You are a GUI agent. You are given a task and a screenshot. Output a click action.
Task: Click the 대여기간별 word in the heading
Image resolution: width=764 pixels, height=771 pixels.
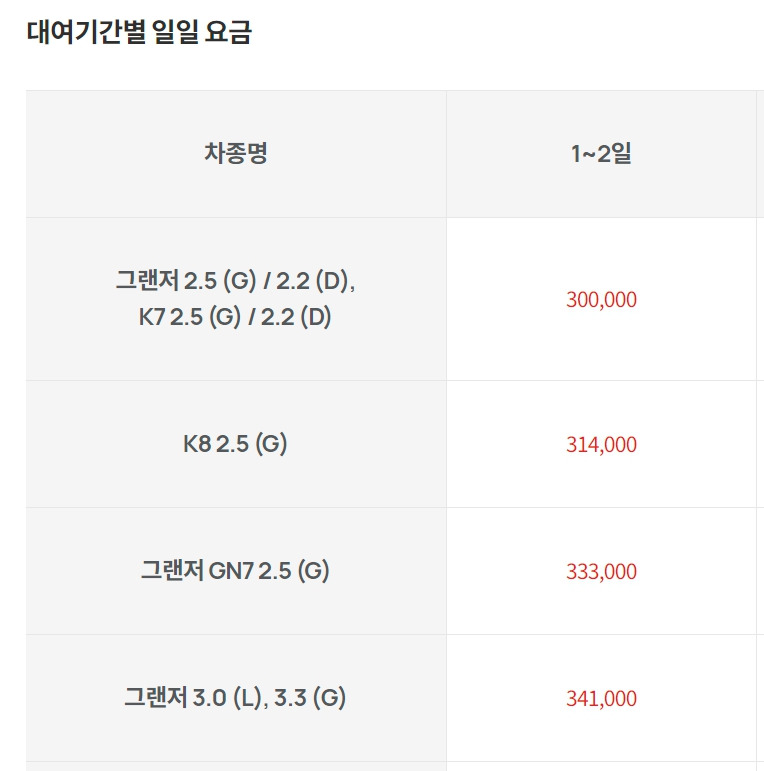(x=86, y=32)
